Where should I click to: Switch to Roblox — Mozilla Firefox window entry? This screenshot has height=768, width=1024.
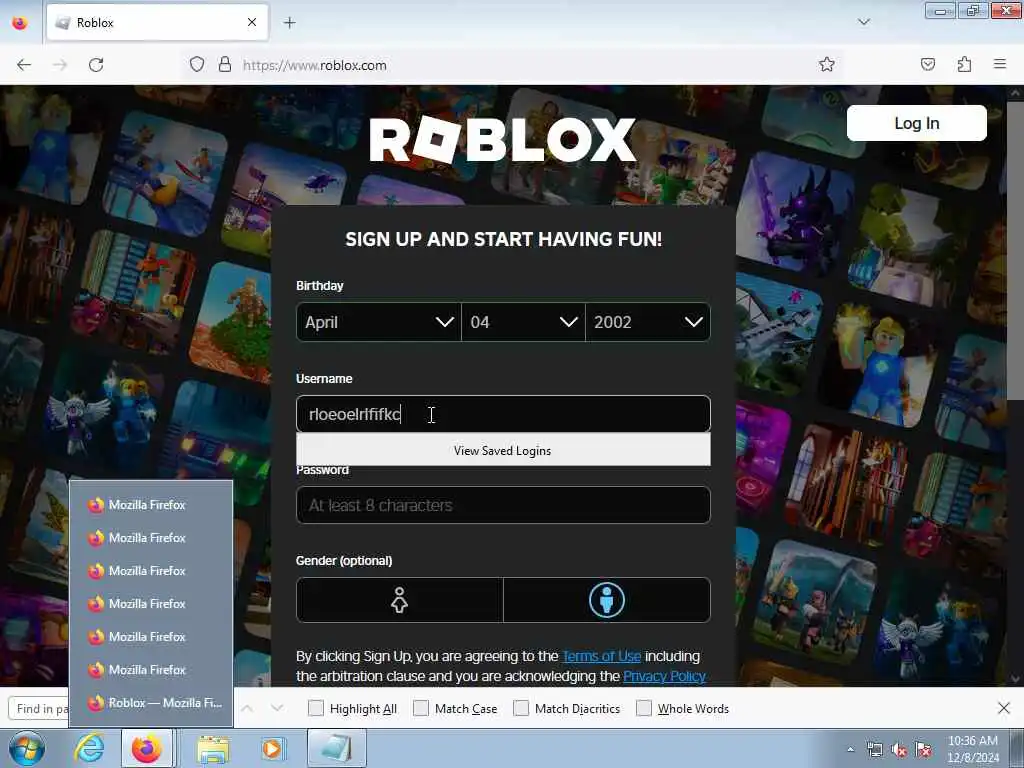(x=151, y=703)
